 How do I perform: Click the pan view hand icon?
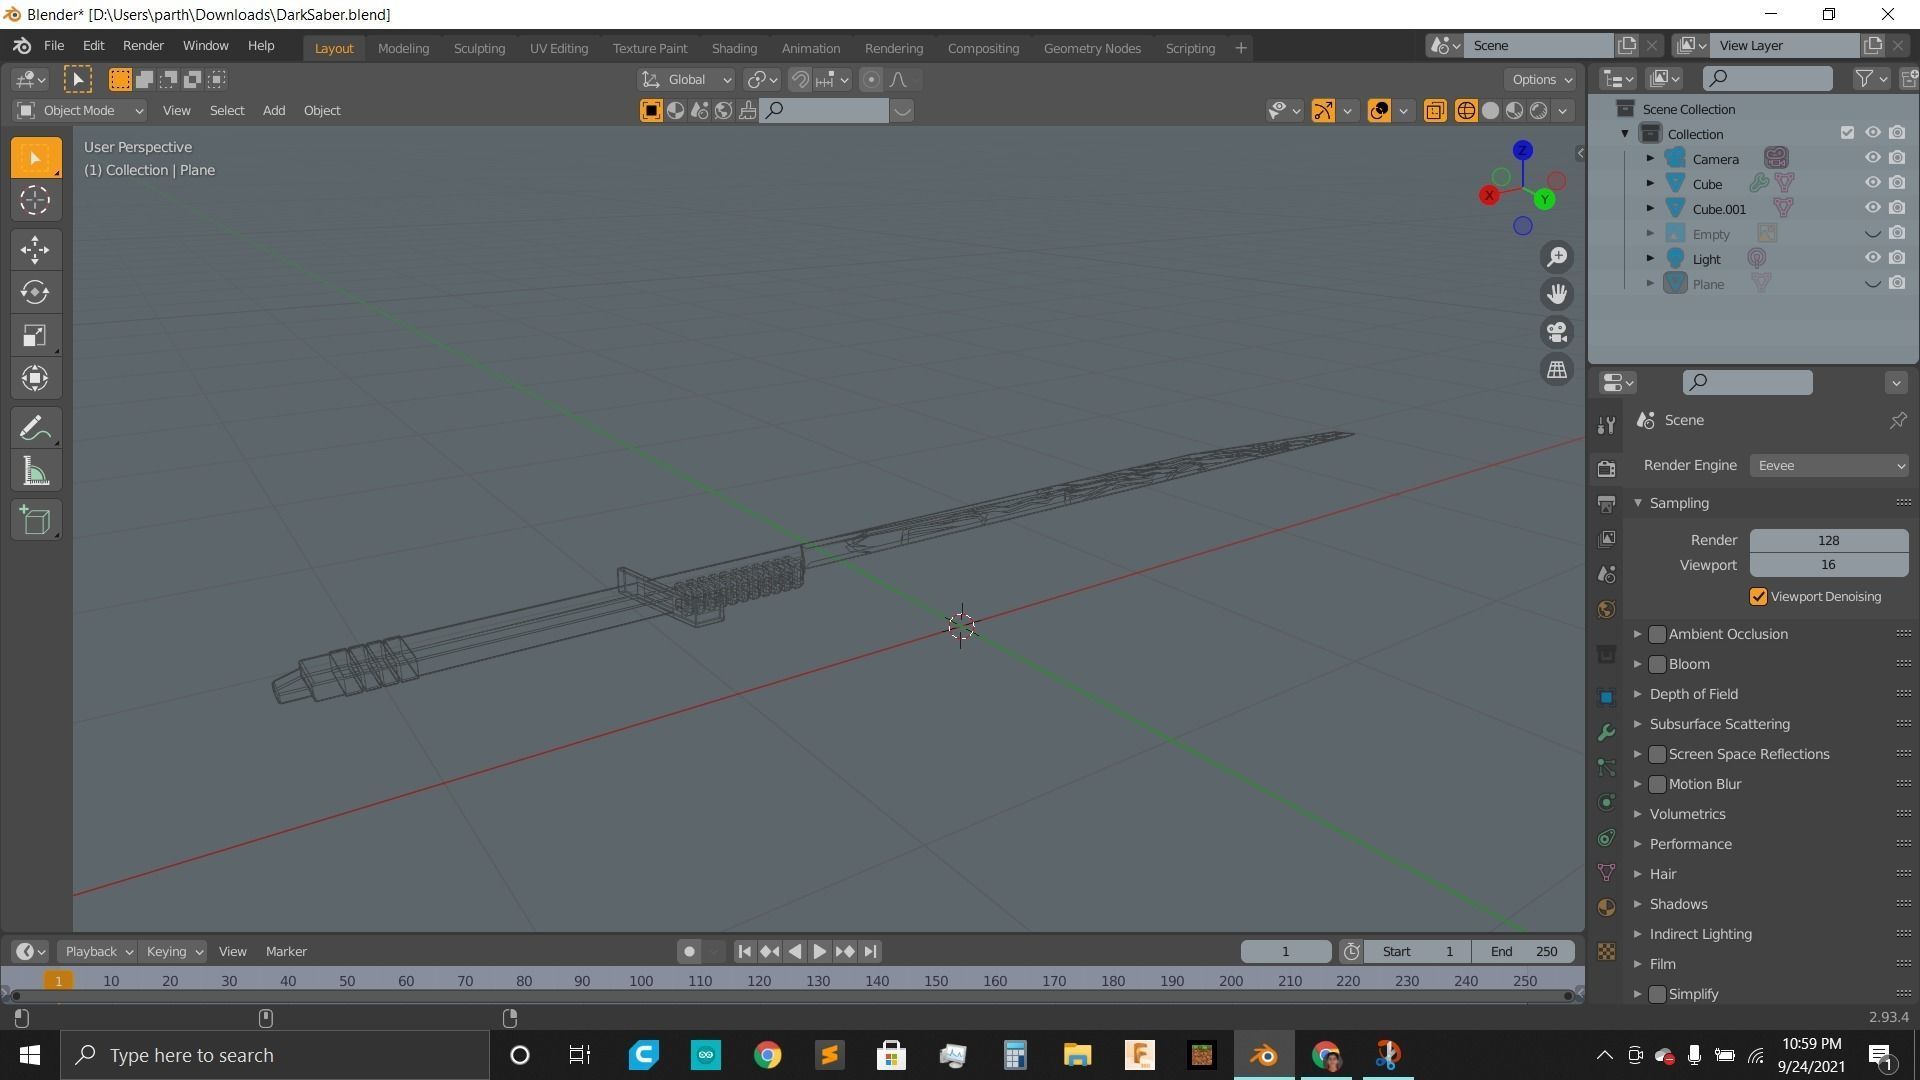(1557, 294)
